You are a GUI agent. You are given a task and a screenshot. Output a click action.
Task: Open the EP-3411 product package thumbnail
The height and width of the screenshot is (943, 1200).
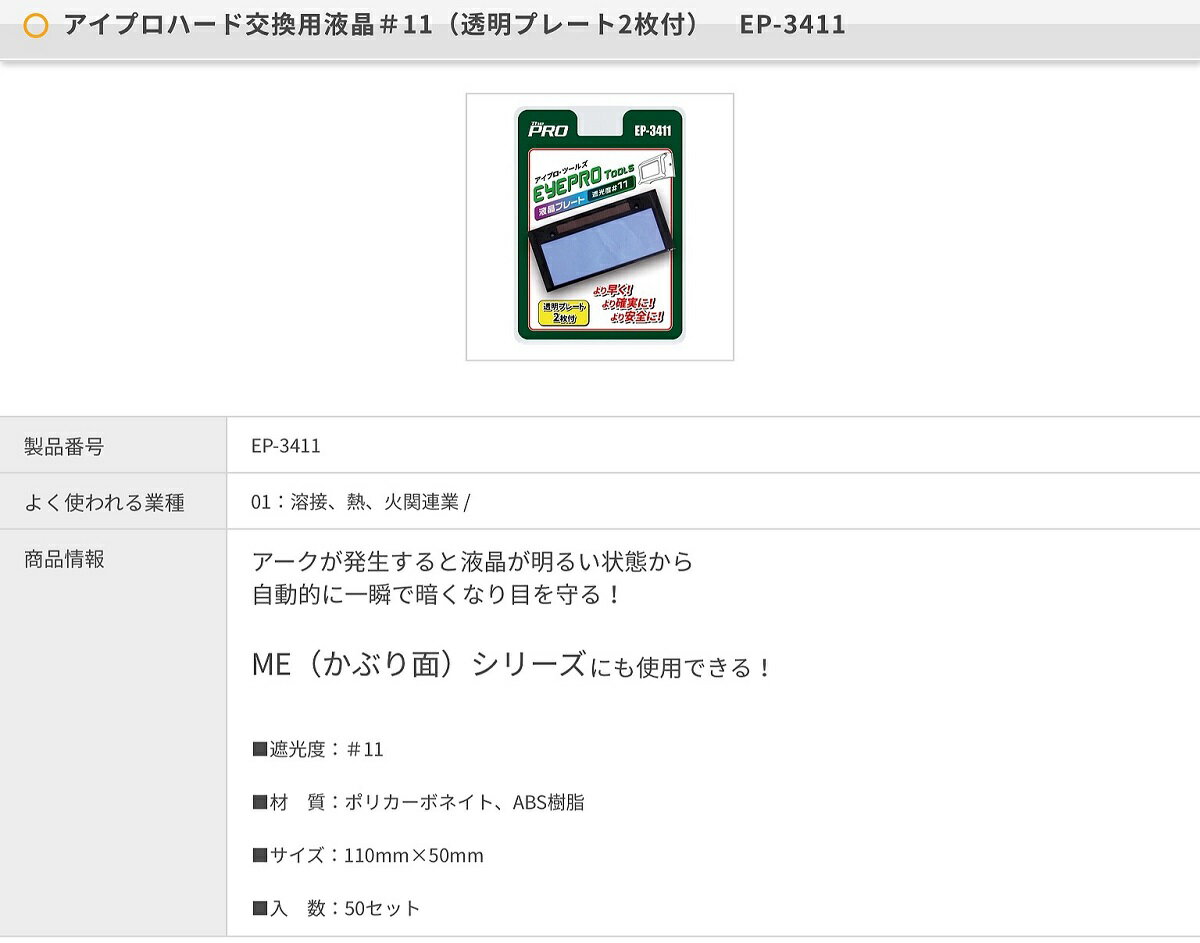point(599,227)
